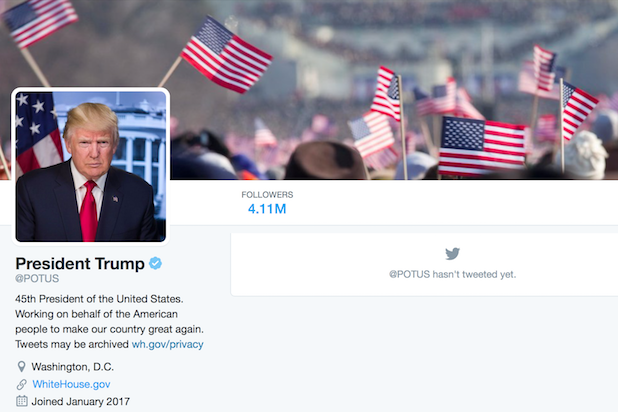Open the wh.gov/privacy link
The image size is (618, 412).
coord(168,344)
